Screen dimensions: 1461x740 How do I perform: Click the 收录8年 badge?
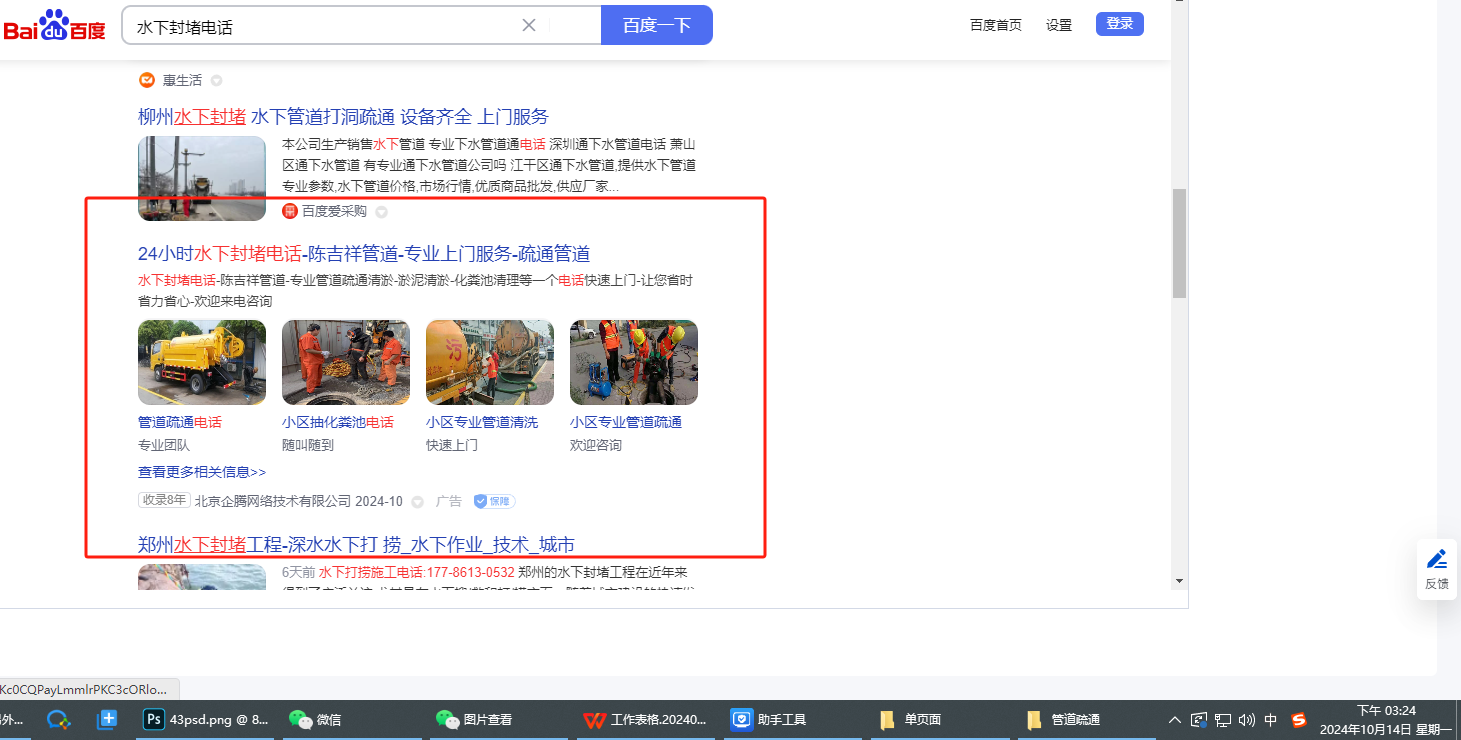click(x=164, y=500)
